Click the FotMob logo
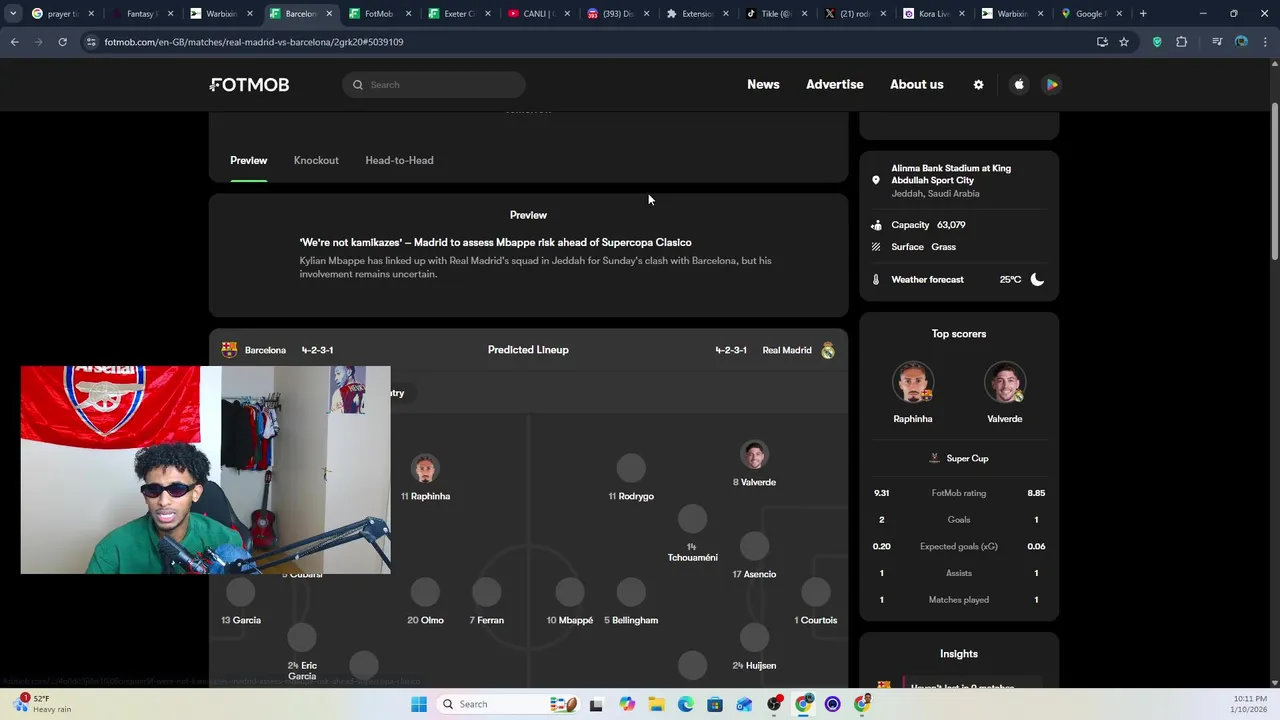The height and width of the screenshot is (720, 1280). (250, 85)
